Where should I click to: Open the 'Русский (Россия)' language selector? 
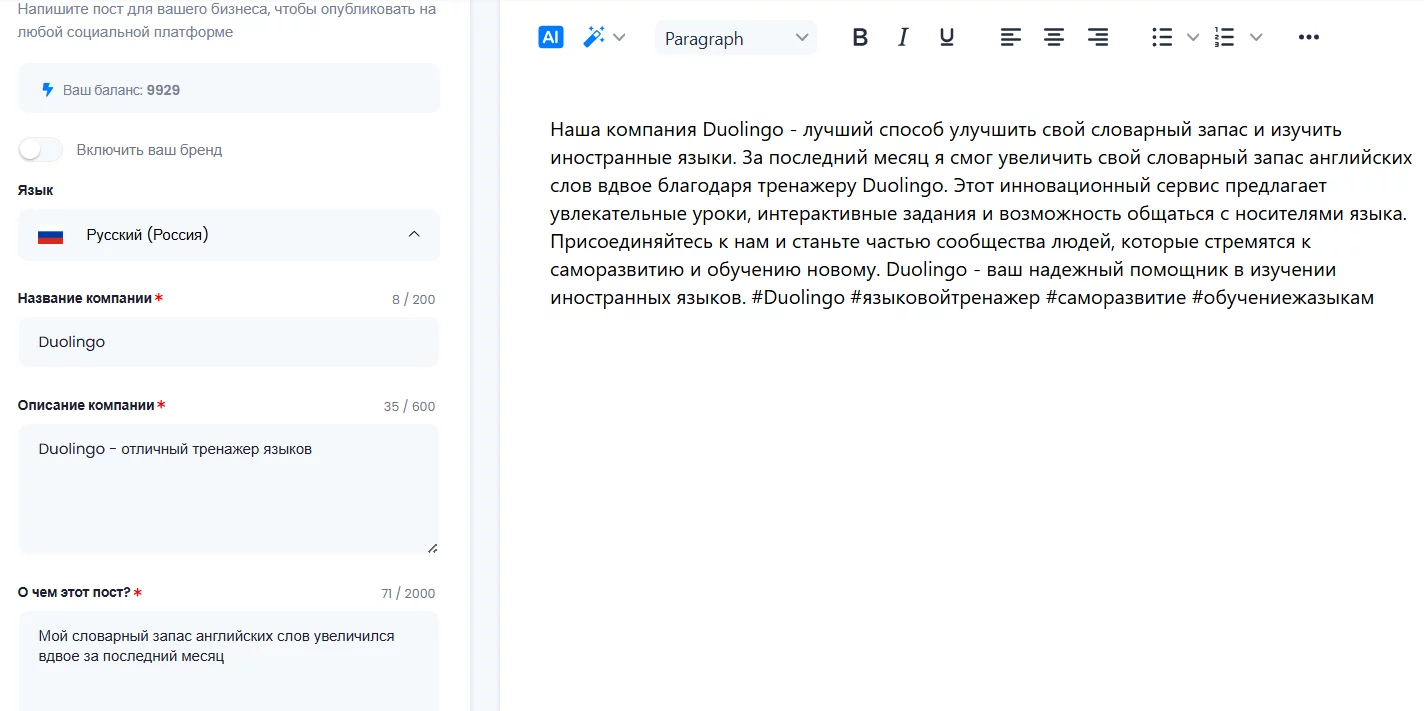229,235
